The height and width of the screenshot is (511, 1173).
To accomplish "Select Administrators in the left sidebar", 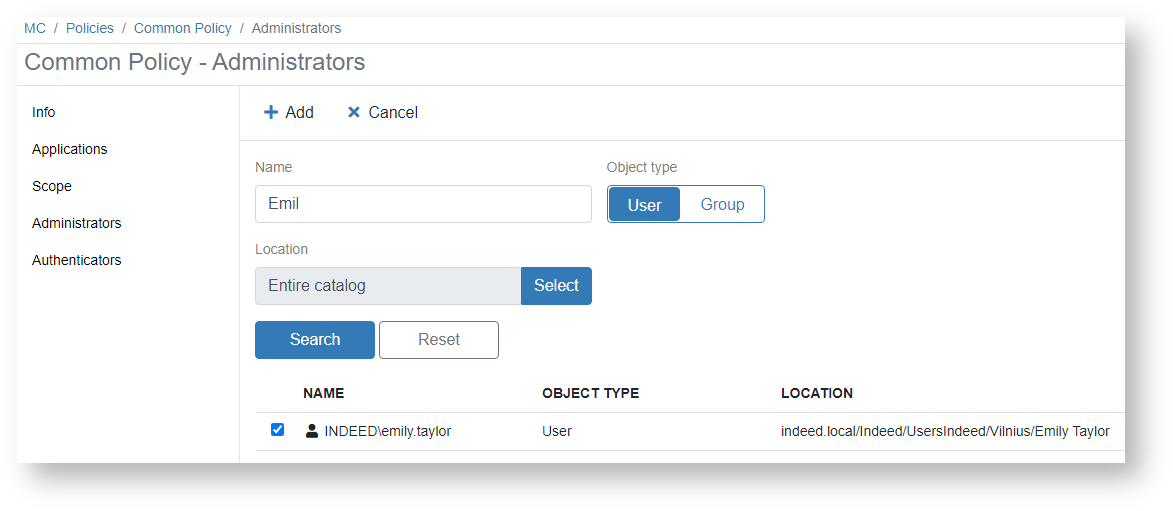I will 76,223.
